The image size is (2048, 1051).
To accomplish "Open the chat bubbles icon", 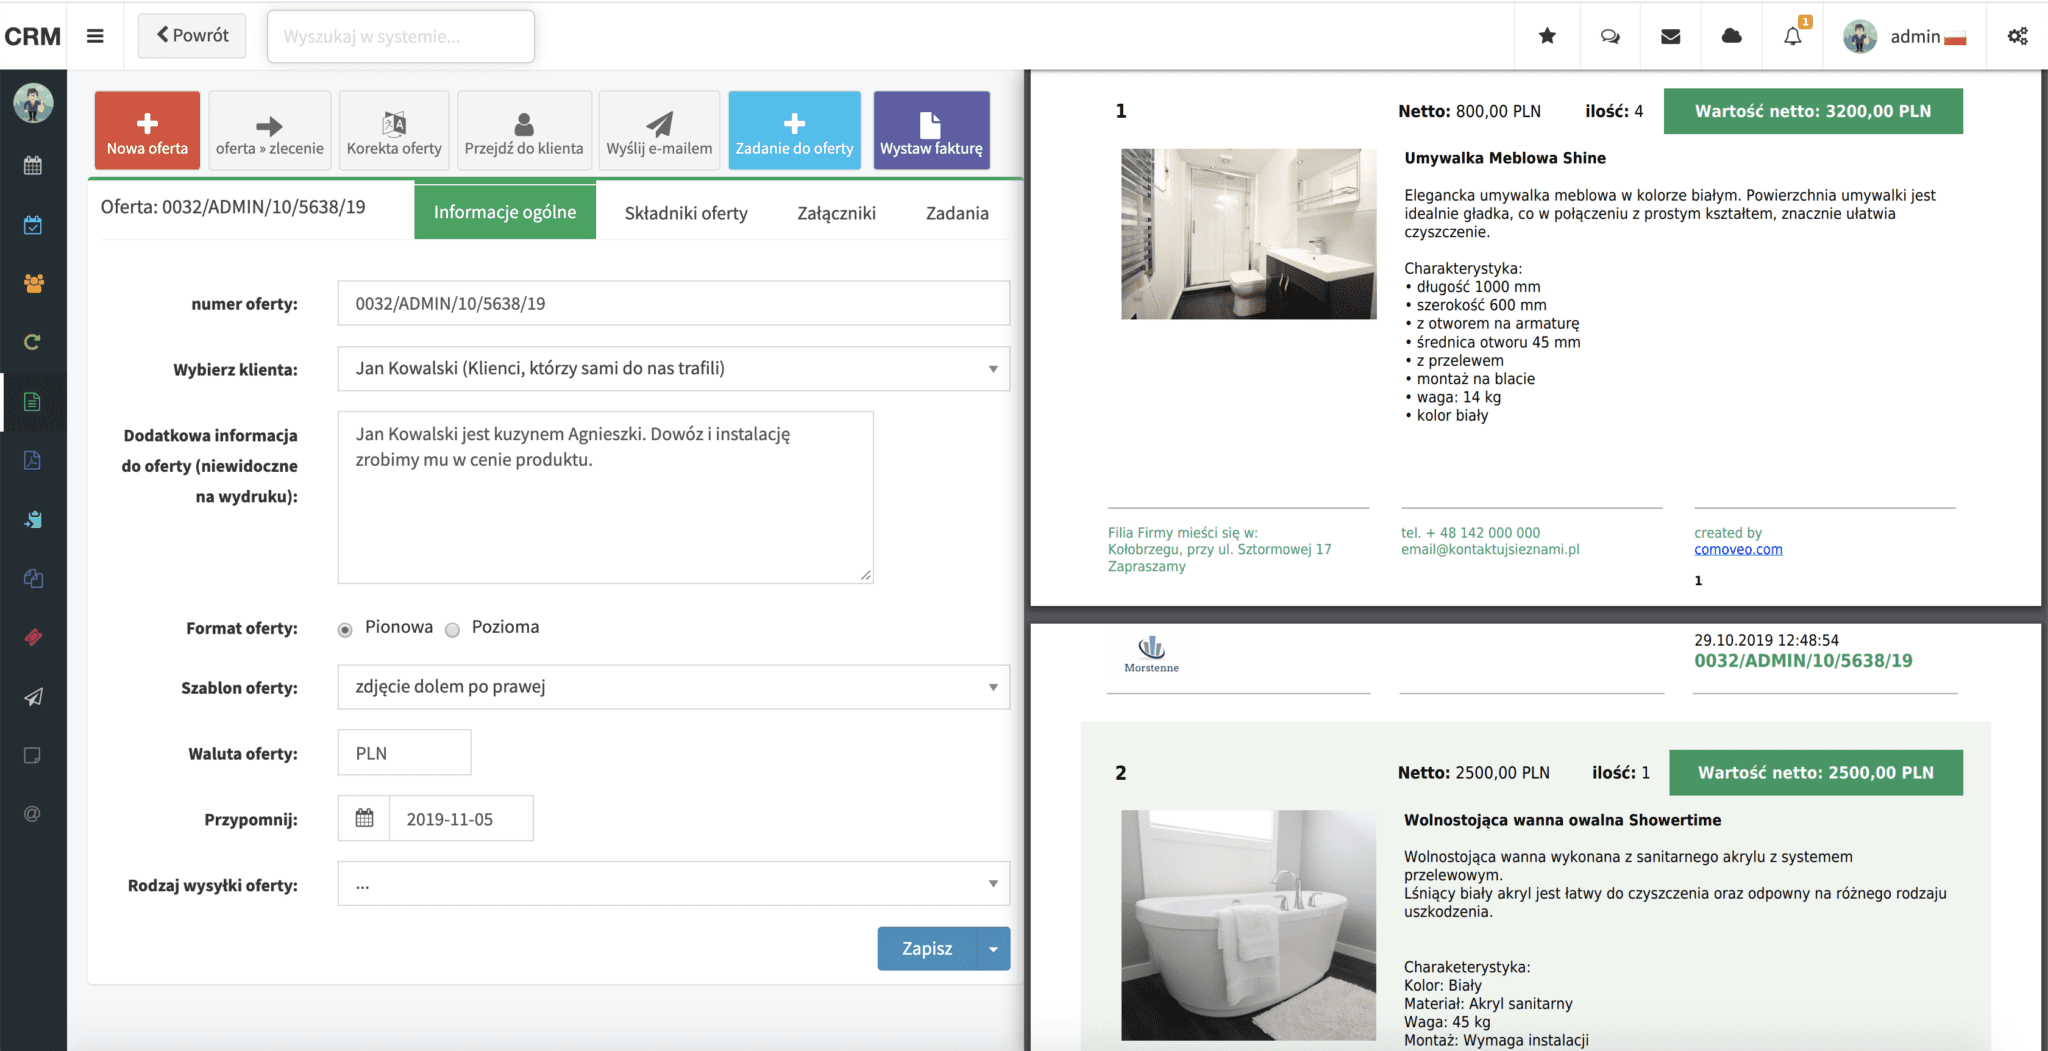I will pyautogui.click(x=1610, y=36).
